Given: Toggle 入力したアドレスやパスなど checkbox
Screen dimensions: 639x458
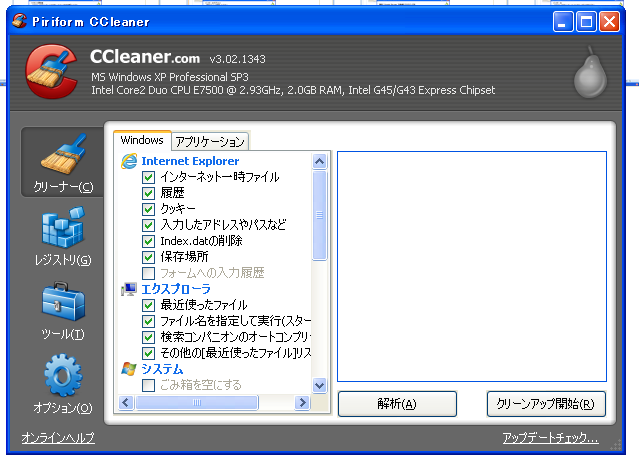Looking at the screenshot, I should pos(148,225).
